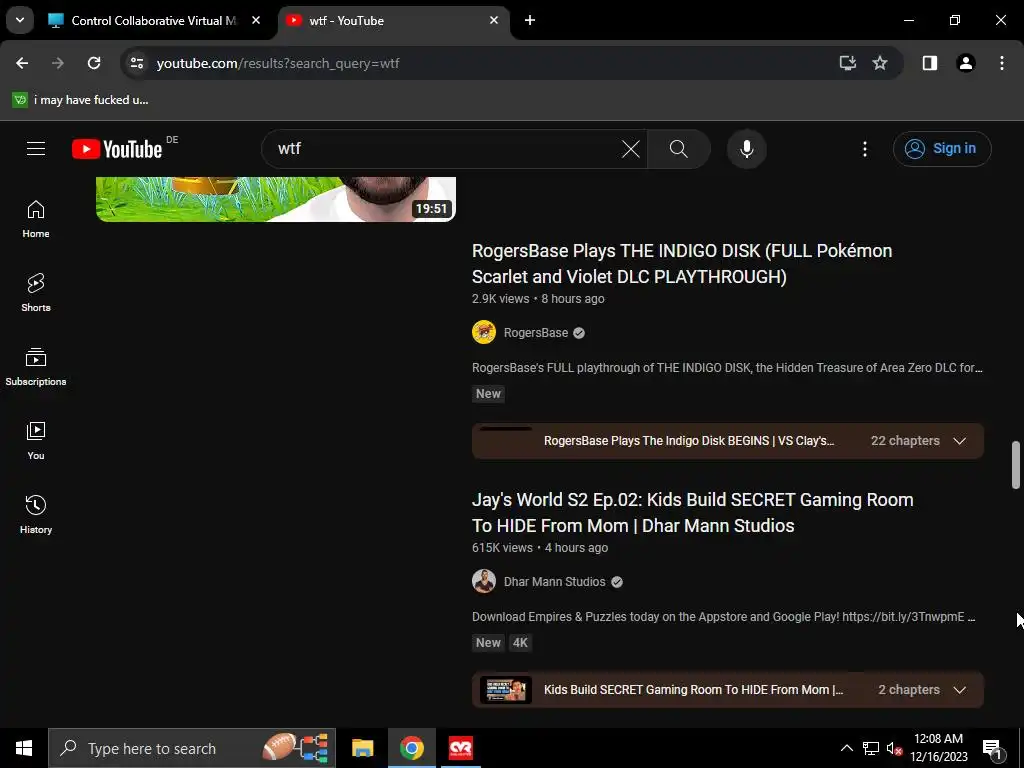Click the magnifier search button
This screenshot has height=768, width=1024.
pos(679,149)
